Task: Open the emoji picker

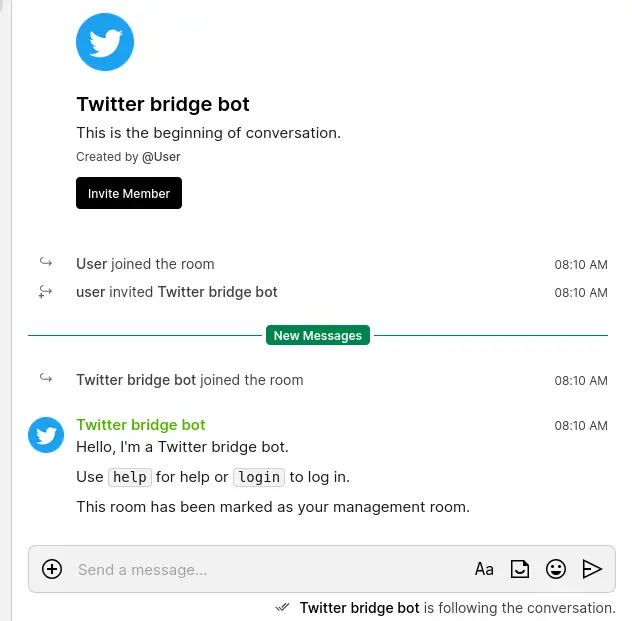Action: [x=556, y=569]
